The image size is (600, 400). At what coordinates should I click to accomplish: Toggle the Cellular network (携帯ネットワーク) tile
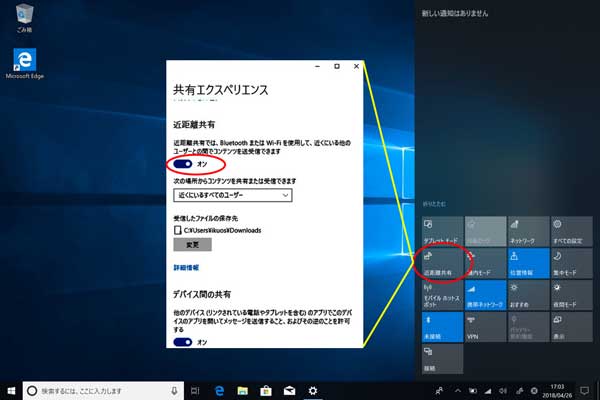coord(485,295)
